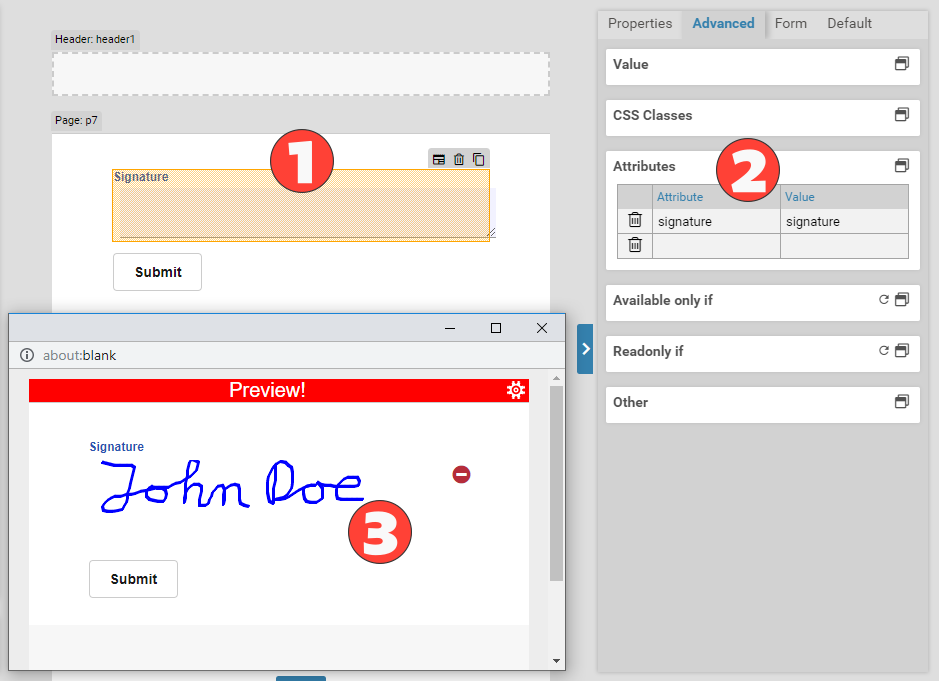939x681 pixels.
Task: Switch to the Form tab
Action: (x=790, y=23)
